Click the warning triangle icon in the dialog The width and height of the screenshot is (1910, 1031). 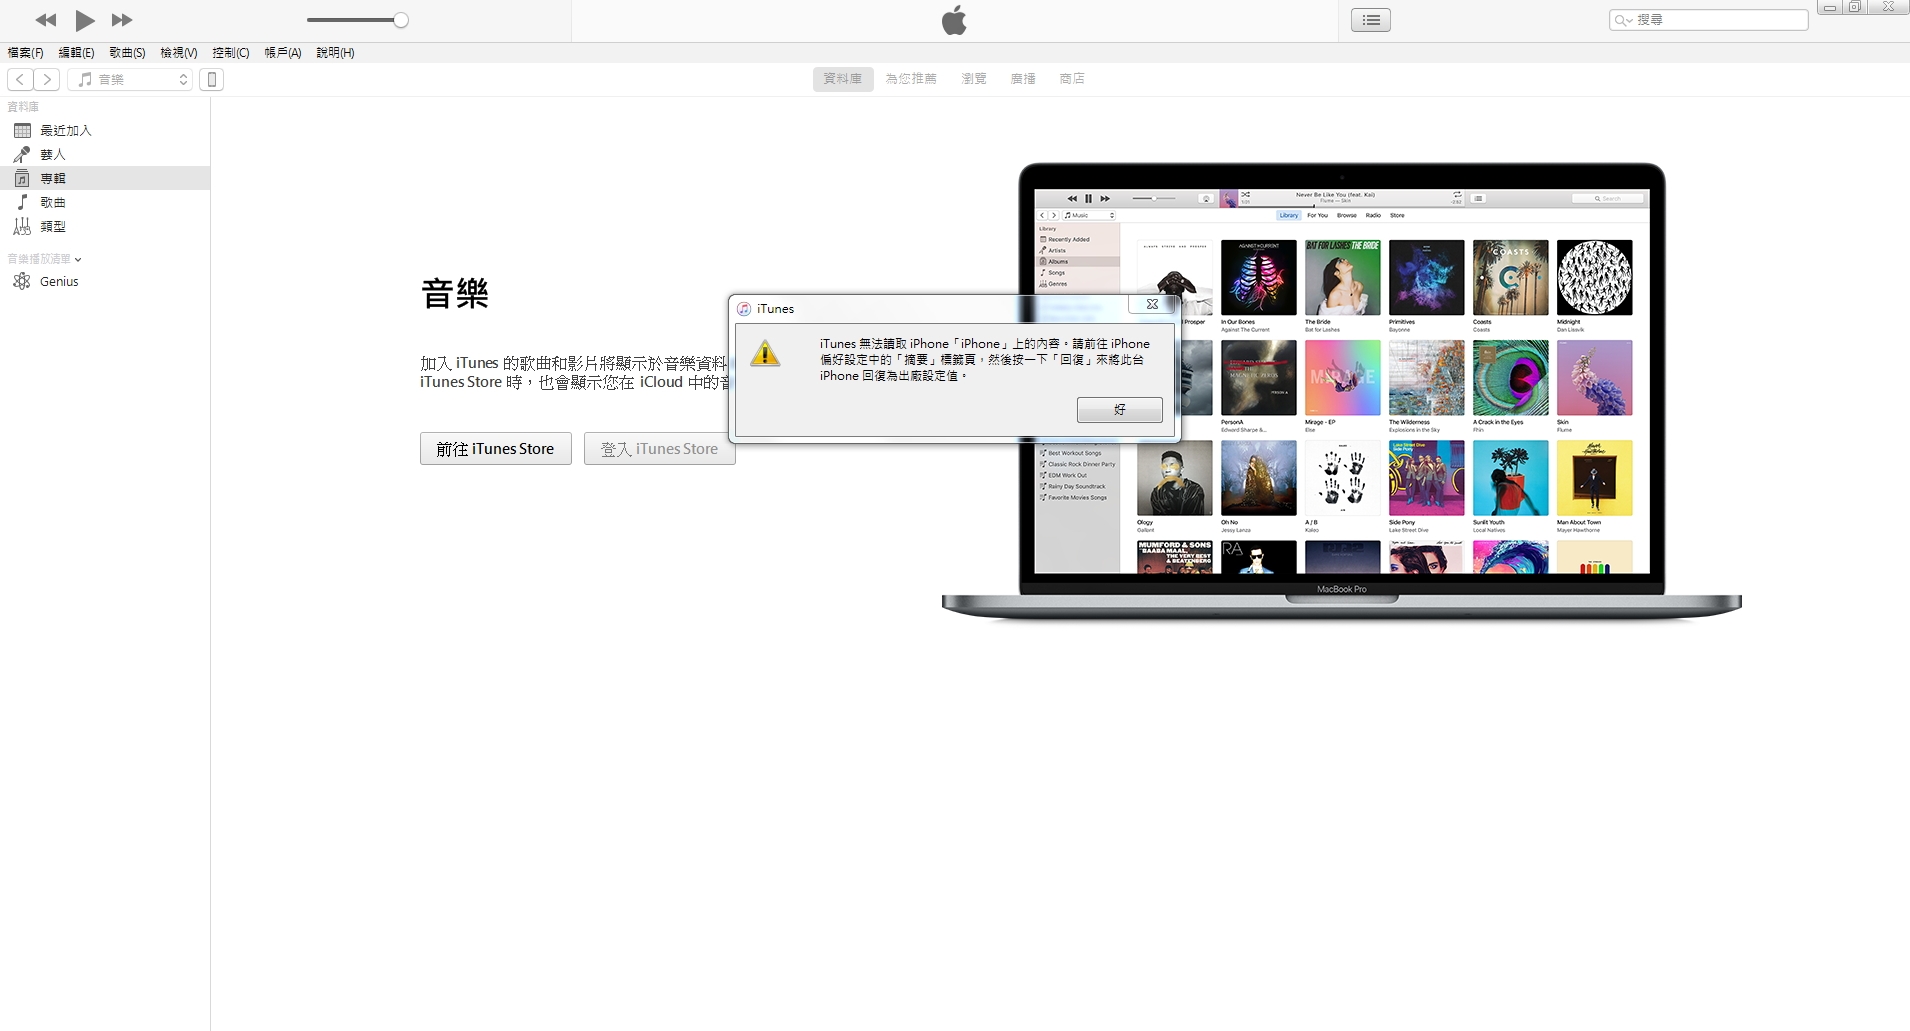pos(765,353)
